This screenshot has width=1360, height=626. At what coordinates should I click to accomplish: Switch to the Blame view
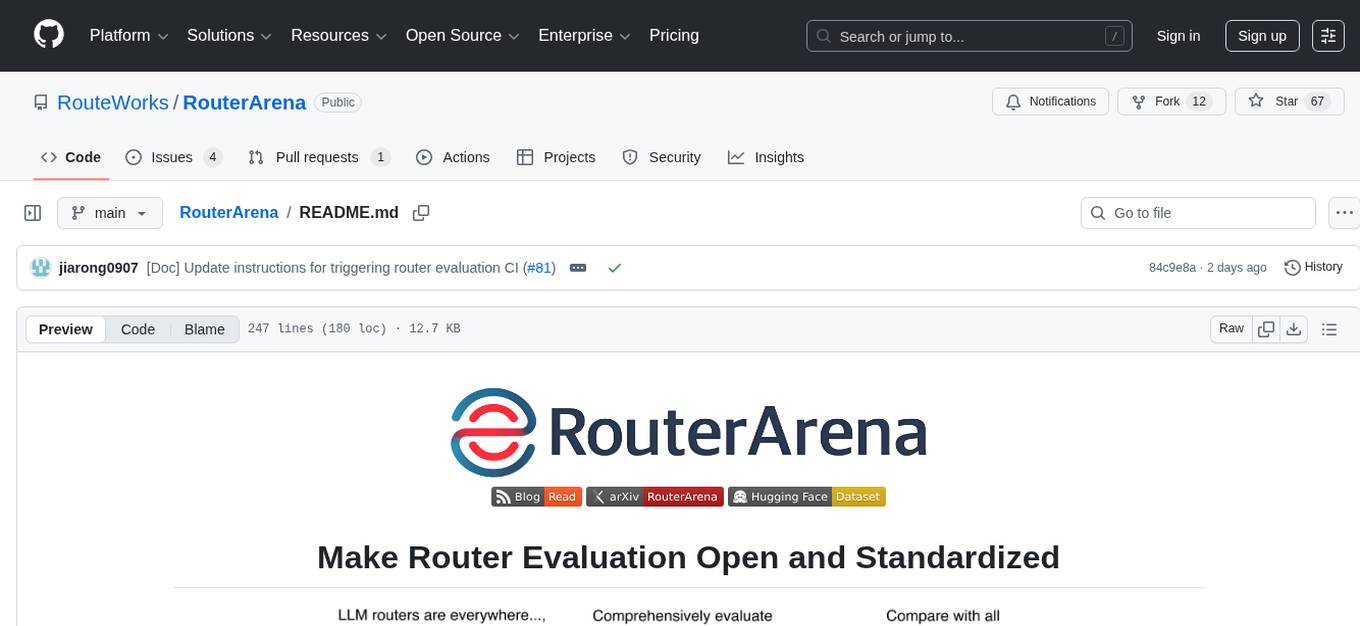point(204,329)
